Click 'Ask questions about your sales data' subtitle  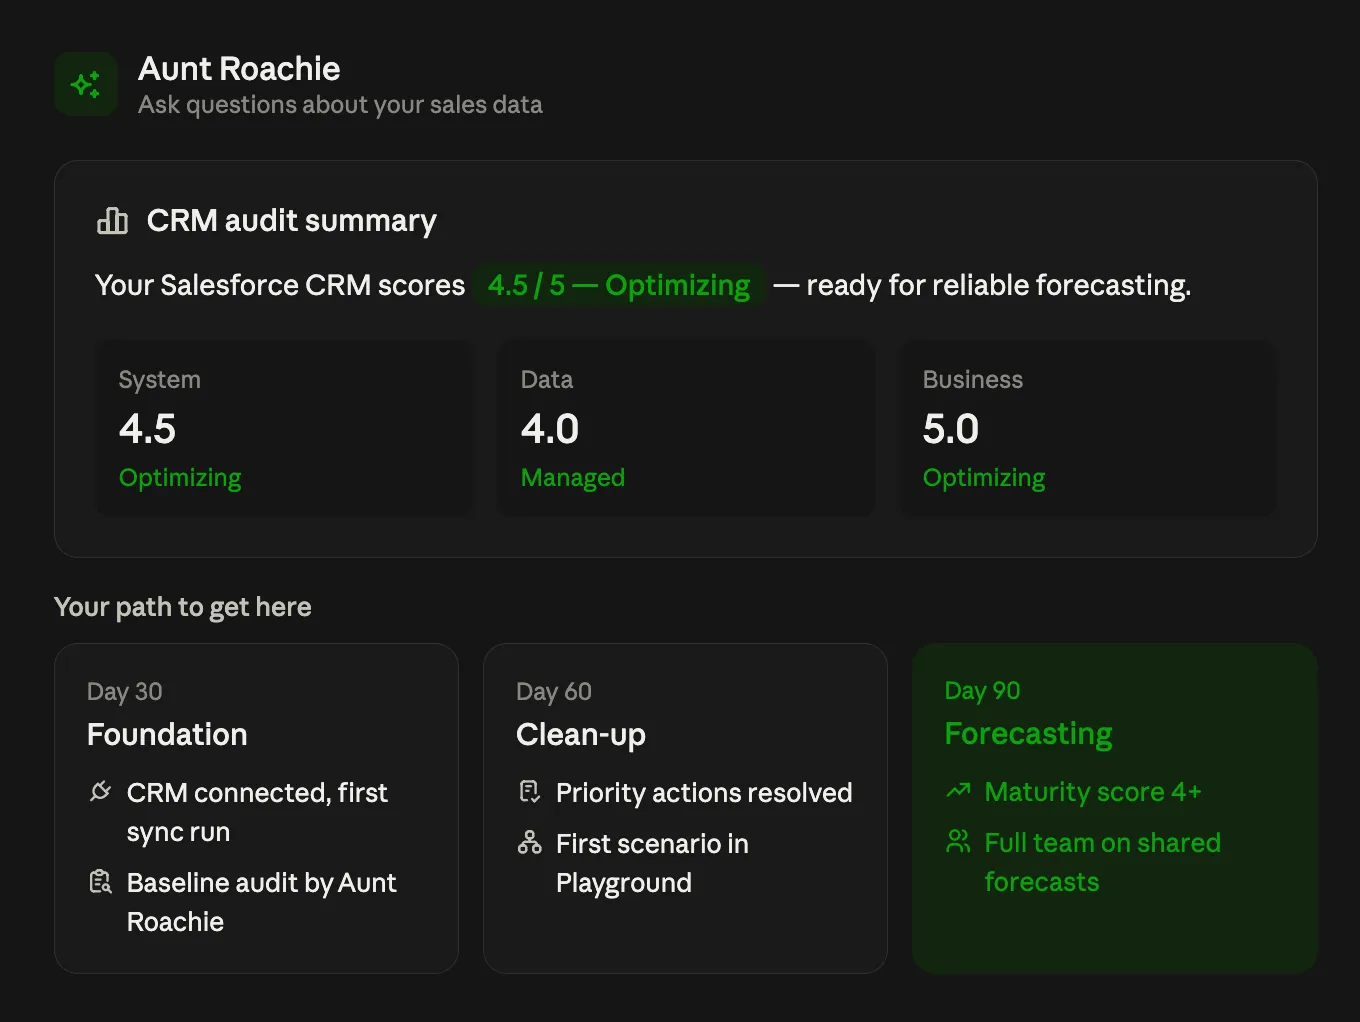[x=340, y=105]
